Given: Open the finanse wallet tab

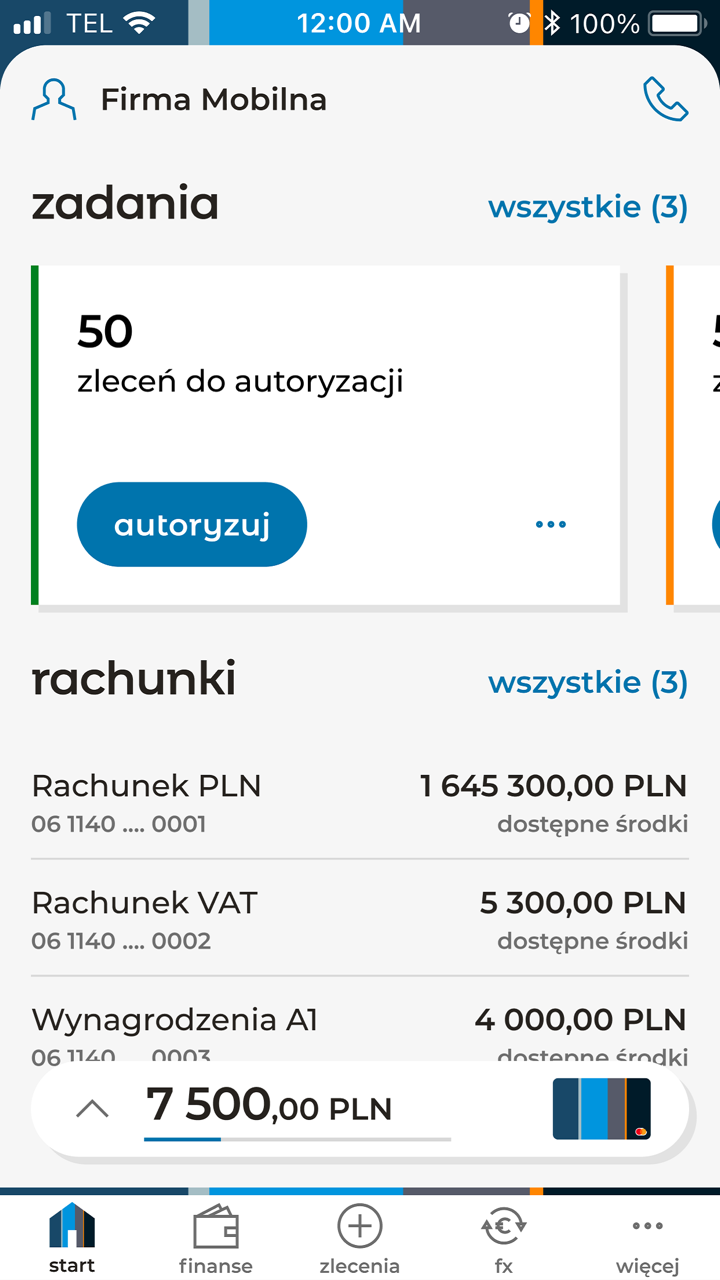Looking at the screenshot, I should coord(216,1238).
